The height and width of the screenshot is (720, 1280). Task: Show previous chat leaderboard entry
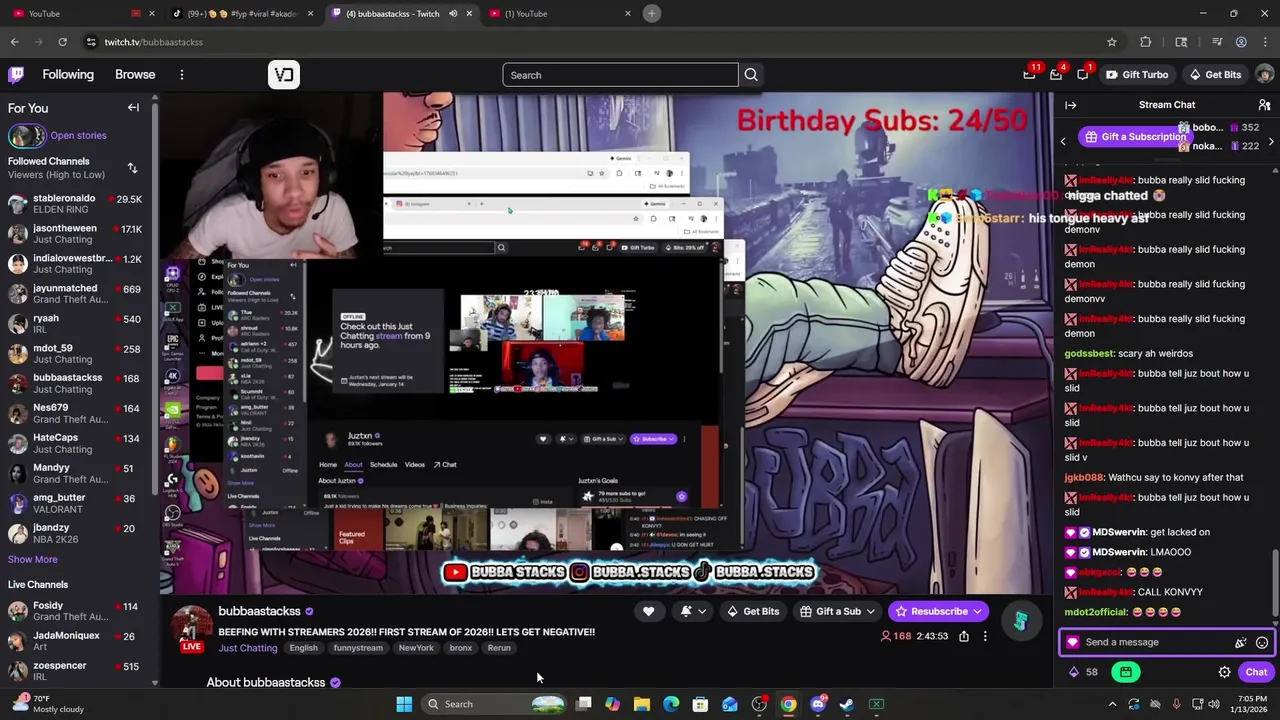1063,141
